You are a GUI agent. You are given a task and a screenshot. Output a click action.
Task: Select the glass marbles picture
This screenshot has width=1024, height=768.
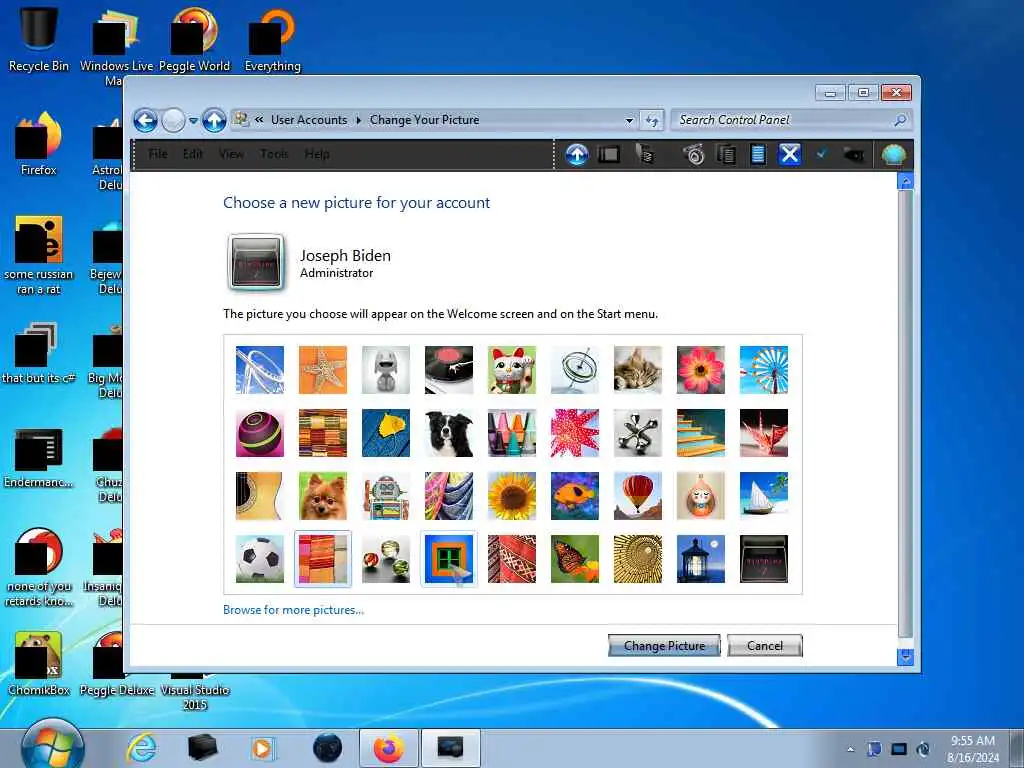pyautogui.click(x=386, y=559)
